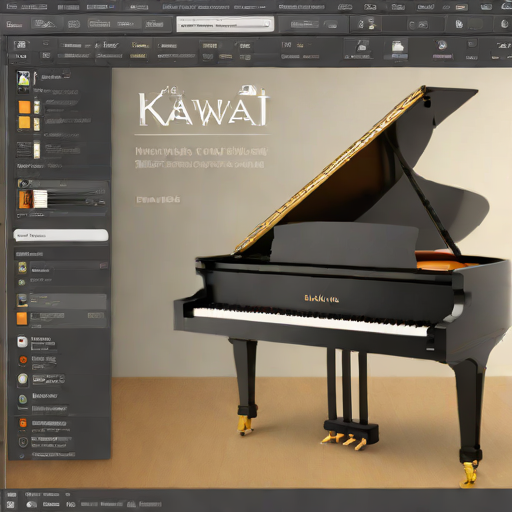Click the round green icon with blue center

23,399
